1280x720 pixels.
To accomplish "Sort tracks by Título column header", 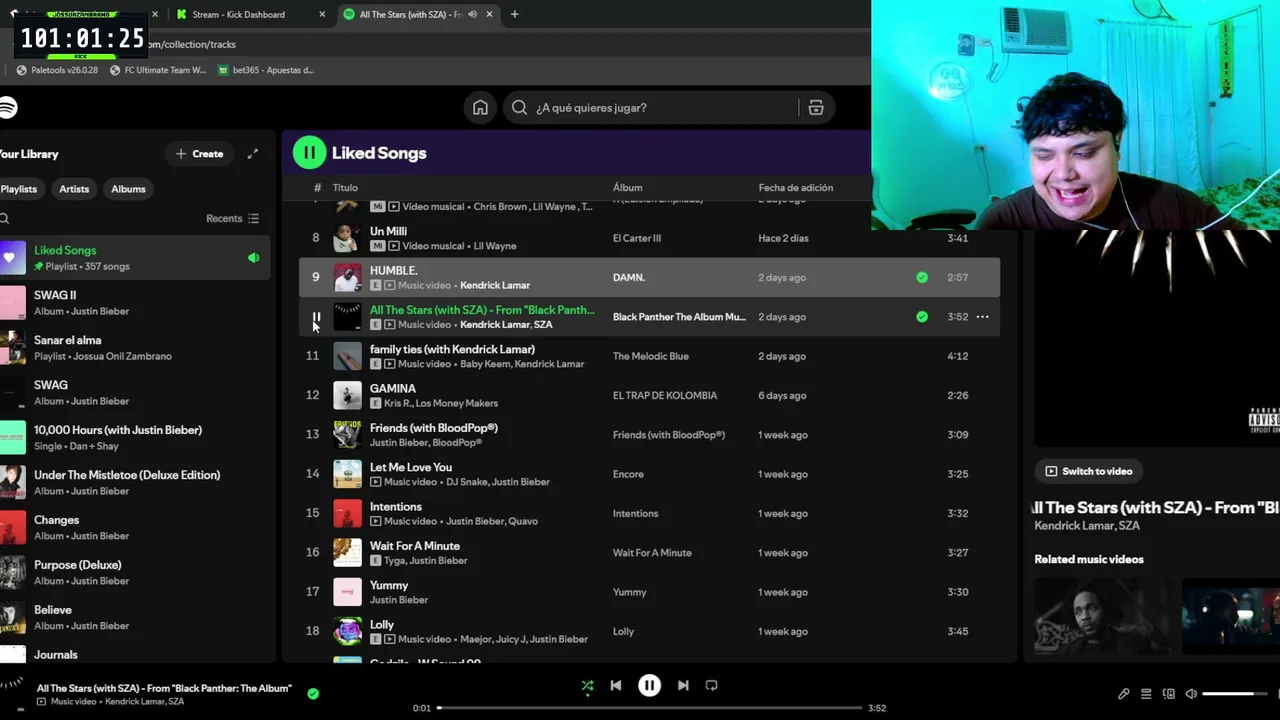I will click(345, 188).
